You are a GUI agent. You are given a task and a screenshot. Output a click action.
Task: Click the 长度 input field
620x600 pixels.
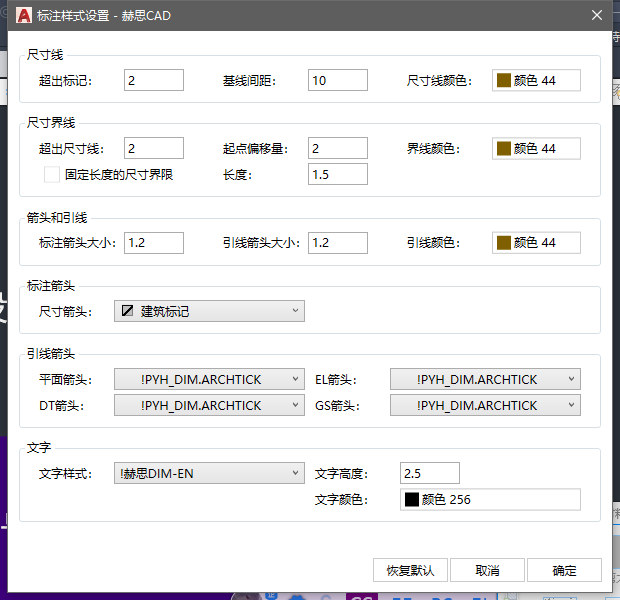(338, 174)
